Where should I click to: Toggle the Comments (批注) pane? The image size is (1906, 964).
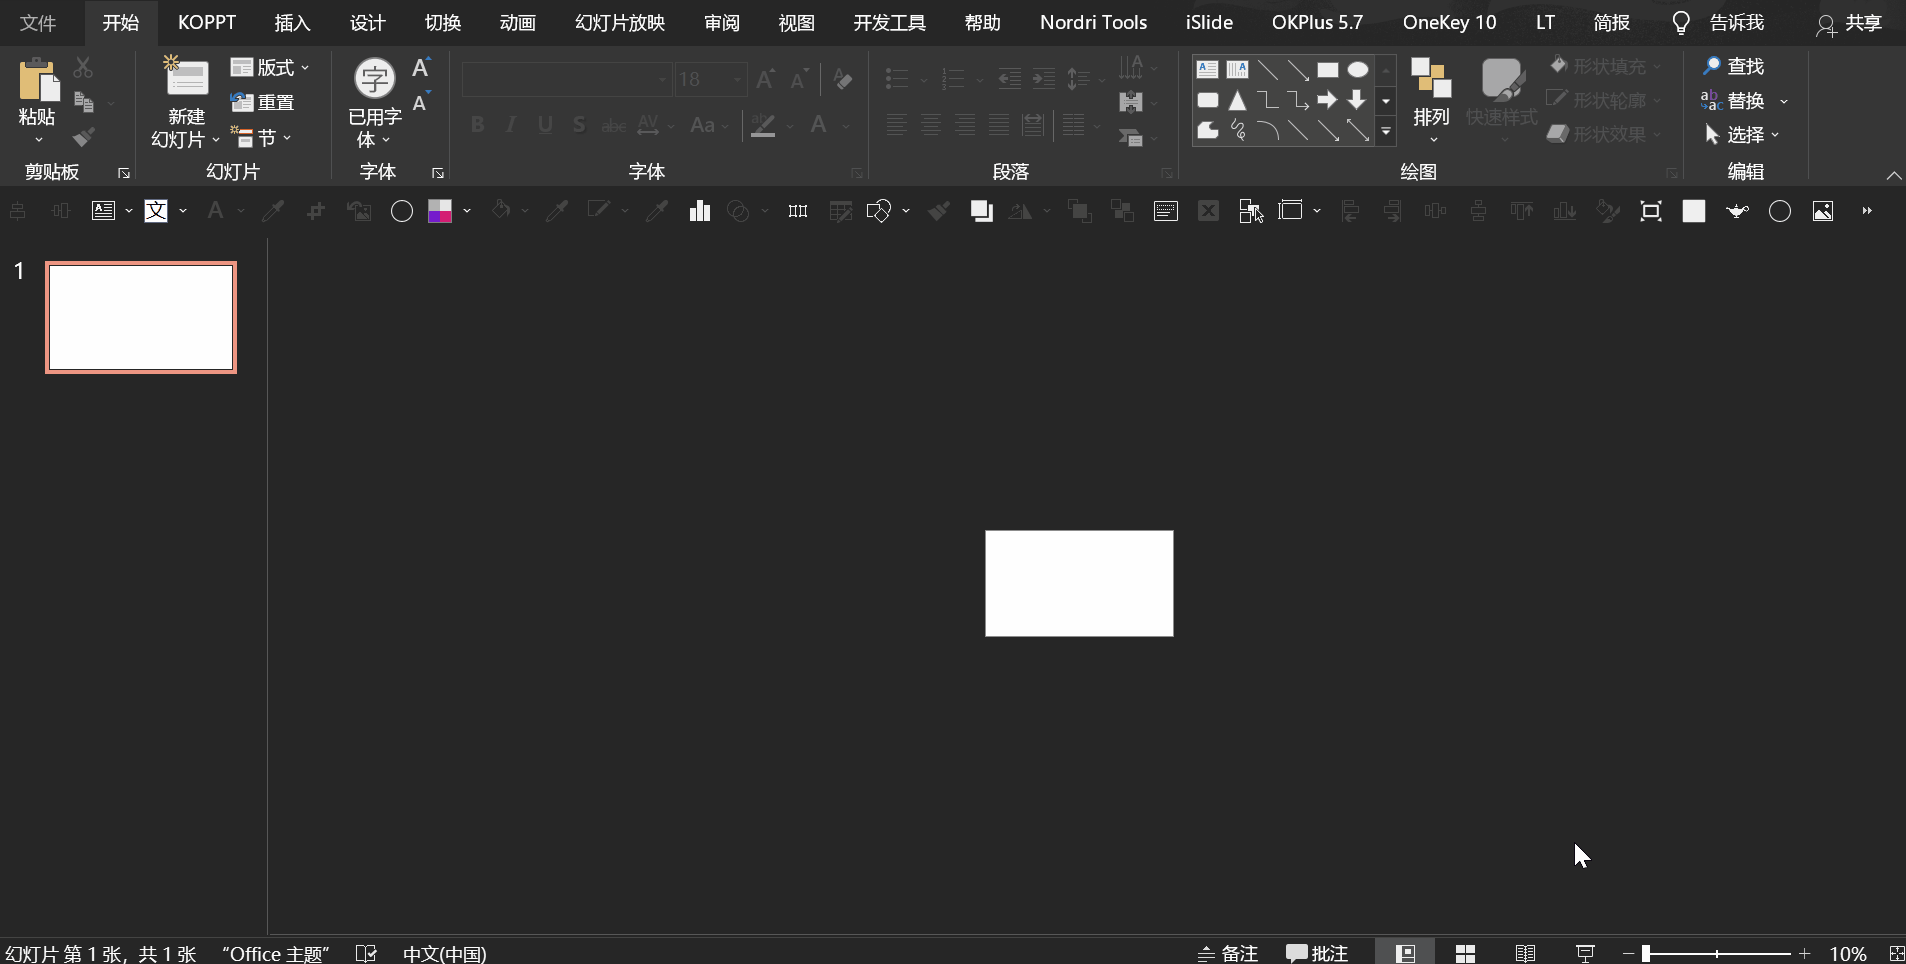click(1317, 953)
